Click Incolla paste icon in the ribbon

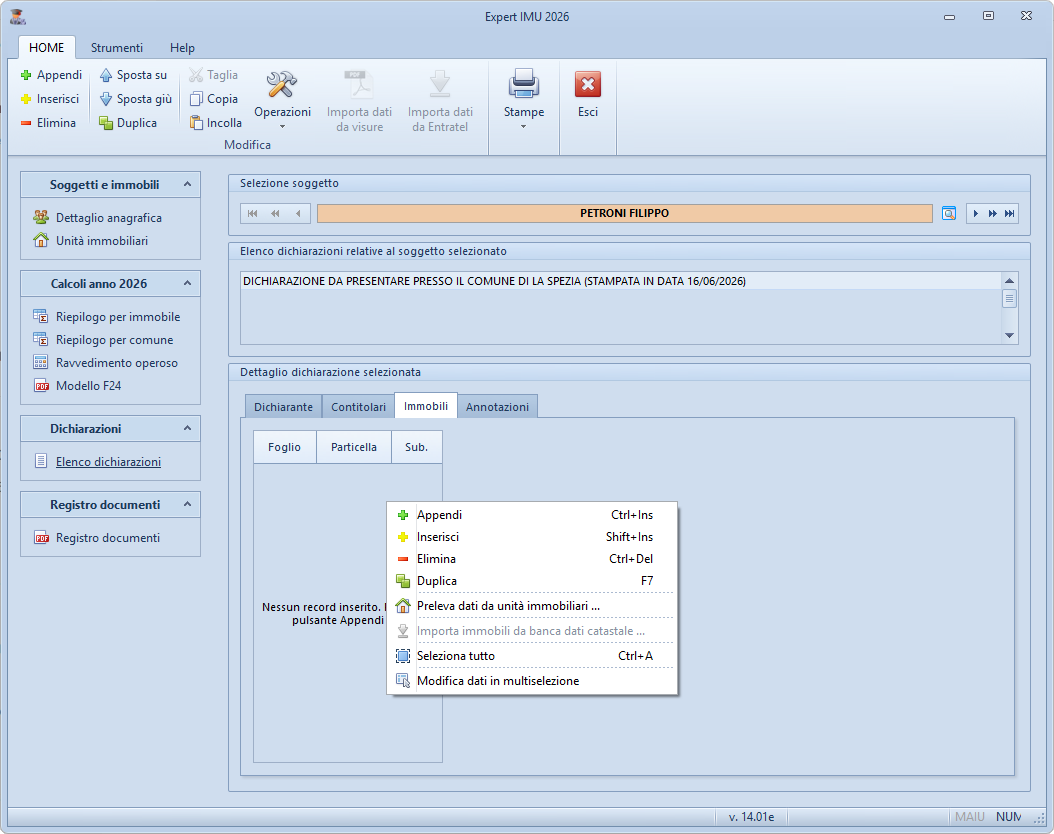197,123
